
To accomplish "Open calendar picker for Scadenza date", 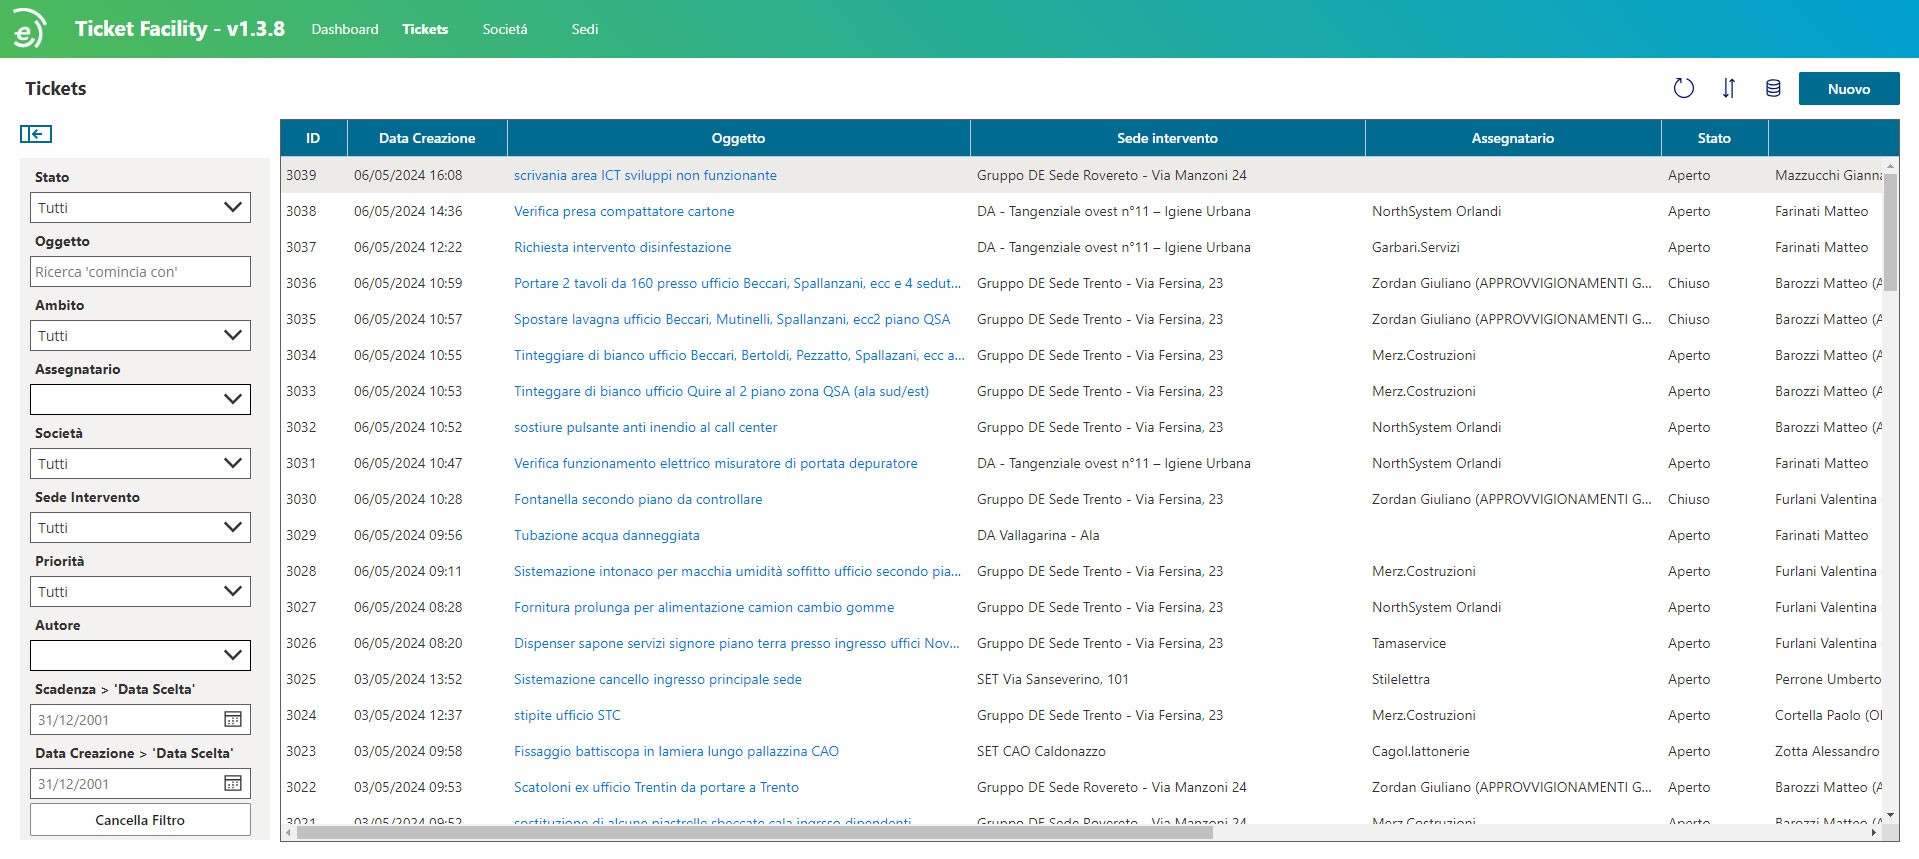I will (233, 719).
